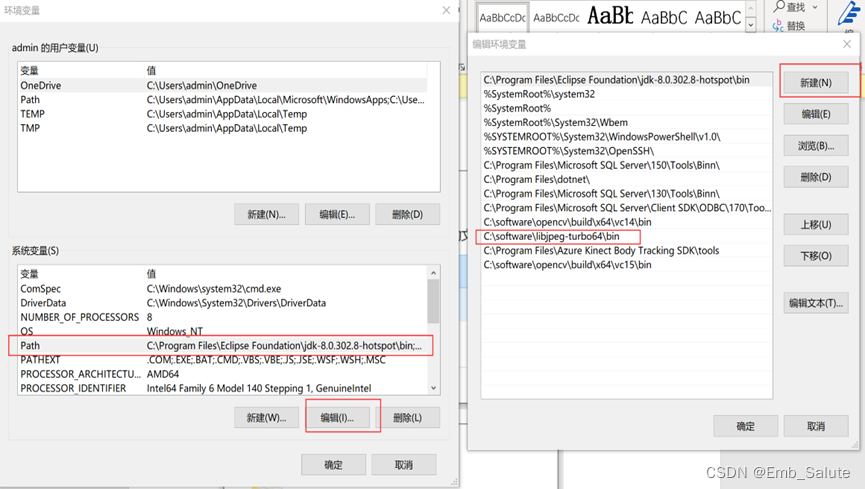Apply last AaBbC style in Word gallery
Image resolution: width=865 pixels, height=489 pixels.
[717, 18]
